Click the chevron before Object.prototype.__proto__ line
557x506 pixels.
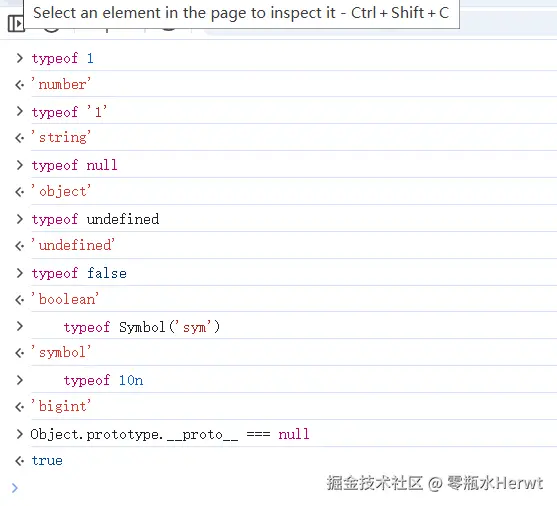[x=20, y=434]
